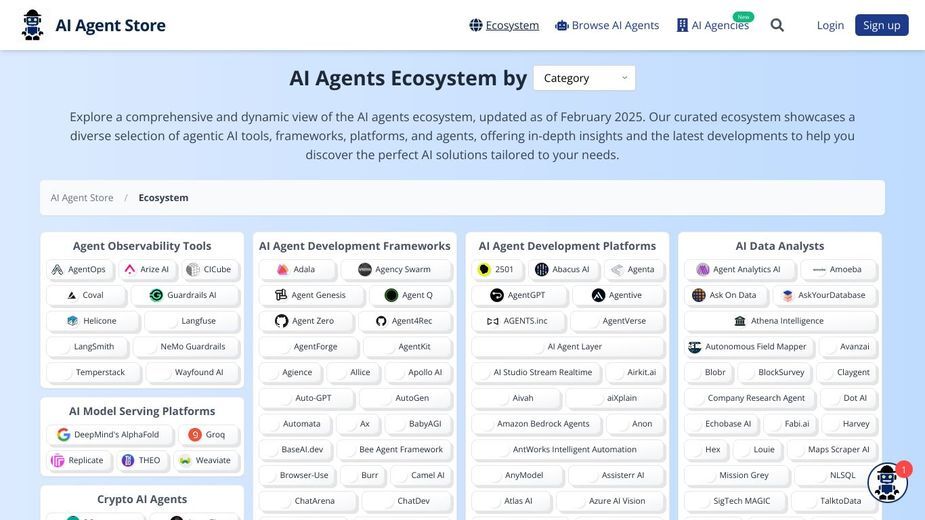Screen dimensions: 925x520
Task: Open the Amazon Bedrock Agents chip
Action: (537, 424)
